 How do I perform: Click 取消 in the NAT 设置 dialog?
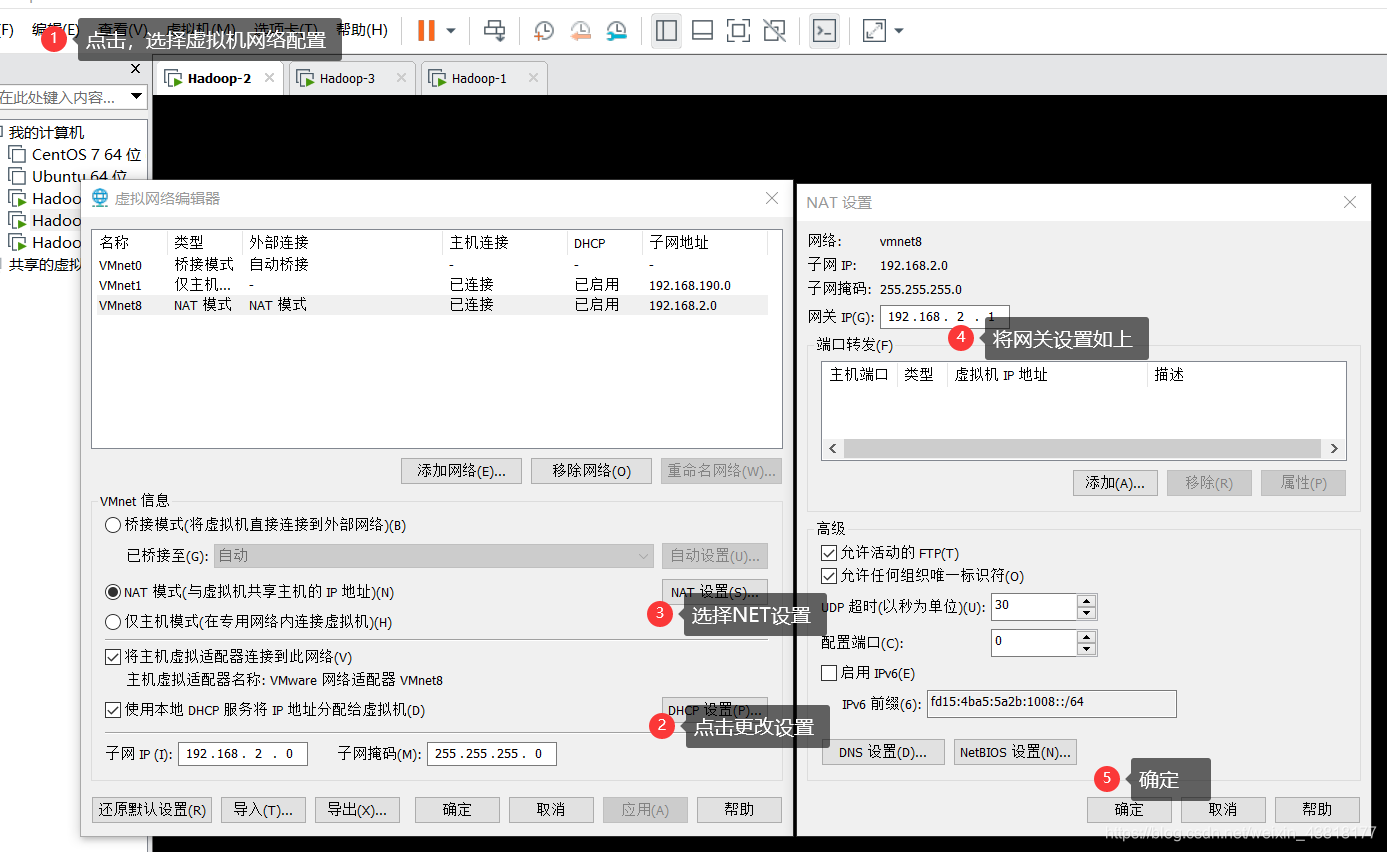[x=1223, y=810]
